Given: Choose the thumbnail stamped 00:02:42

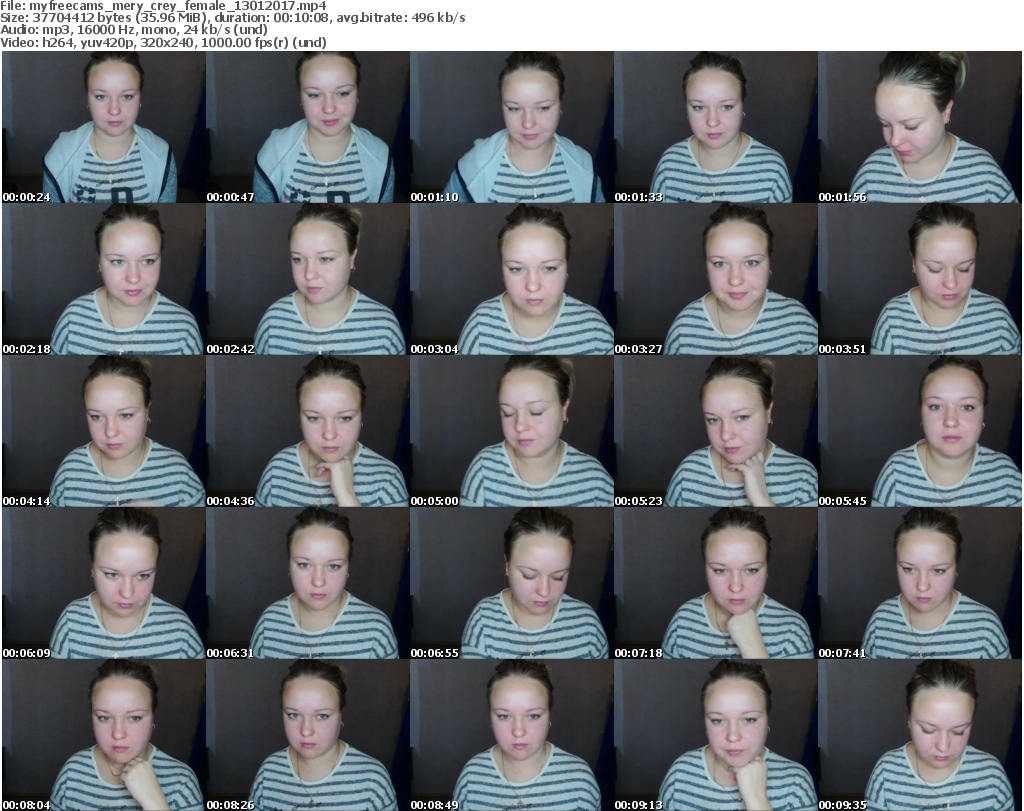Looking at the screenshot, I should (x=308, y=279).
